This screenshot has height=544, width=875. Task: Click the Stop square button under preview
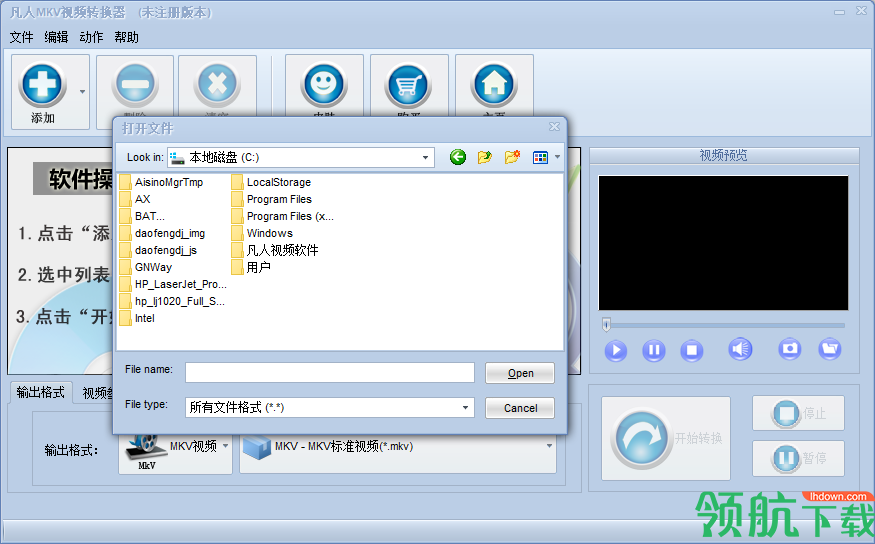pos(691,350)
